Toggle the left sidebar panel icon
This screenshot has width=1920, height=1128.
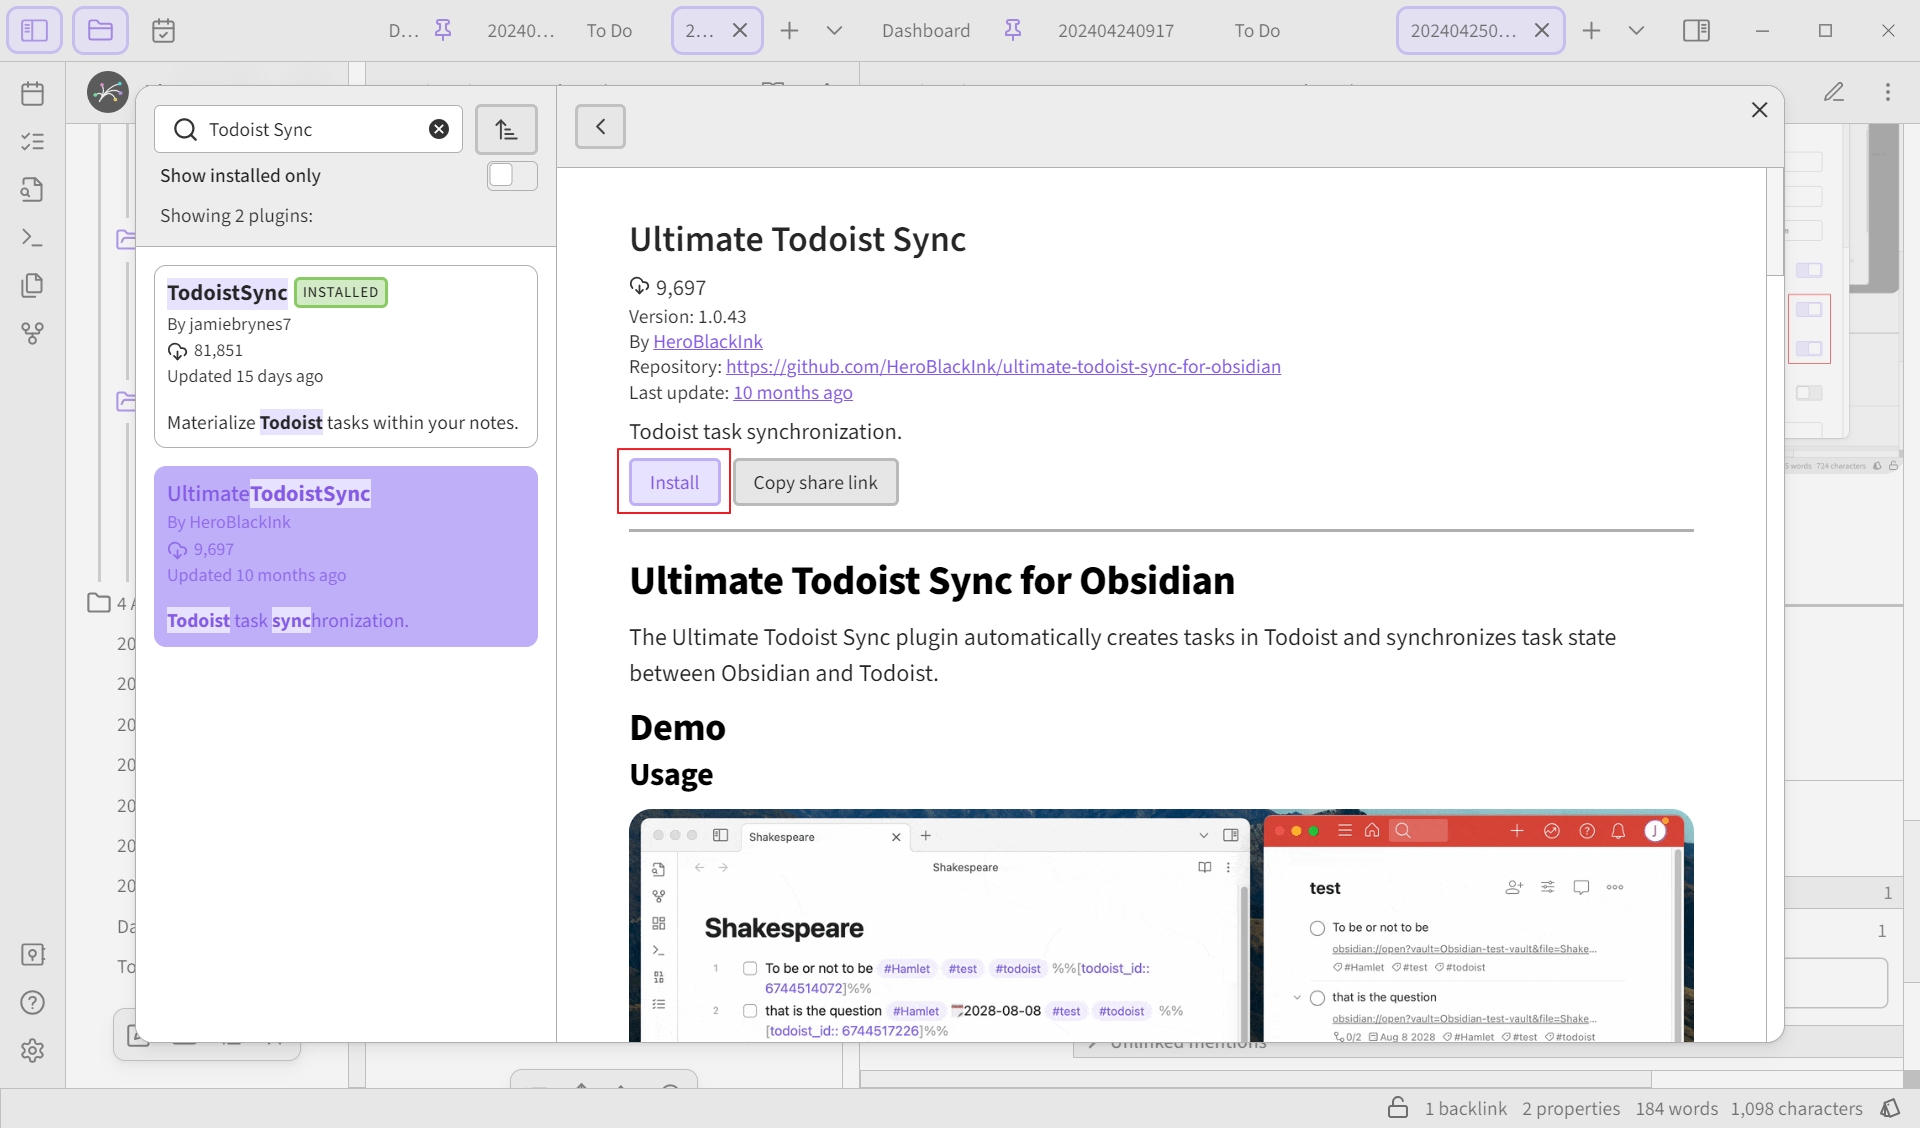34,30
